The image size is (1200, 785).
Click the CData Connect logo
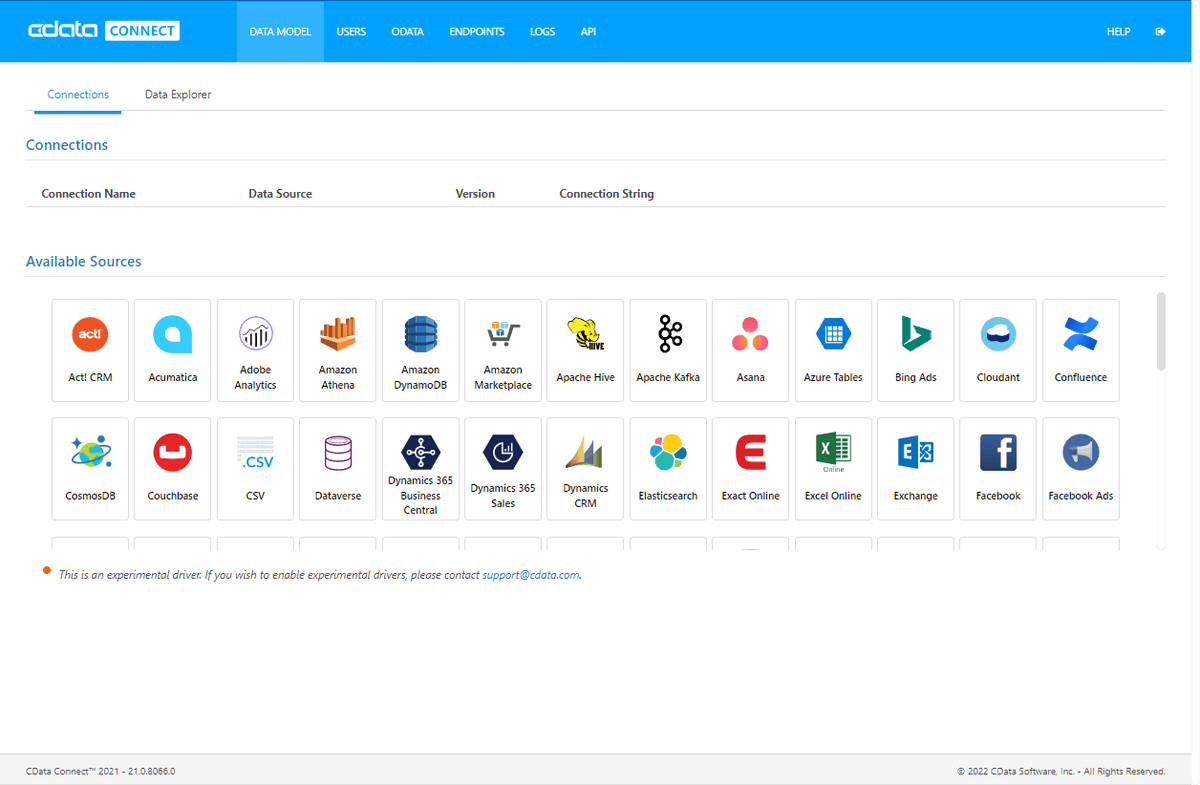click(x=103, y=31)
